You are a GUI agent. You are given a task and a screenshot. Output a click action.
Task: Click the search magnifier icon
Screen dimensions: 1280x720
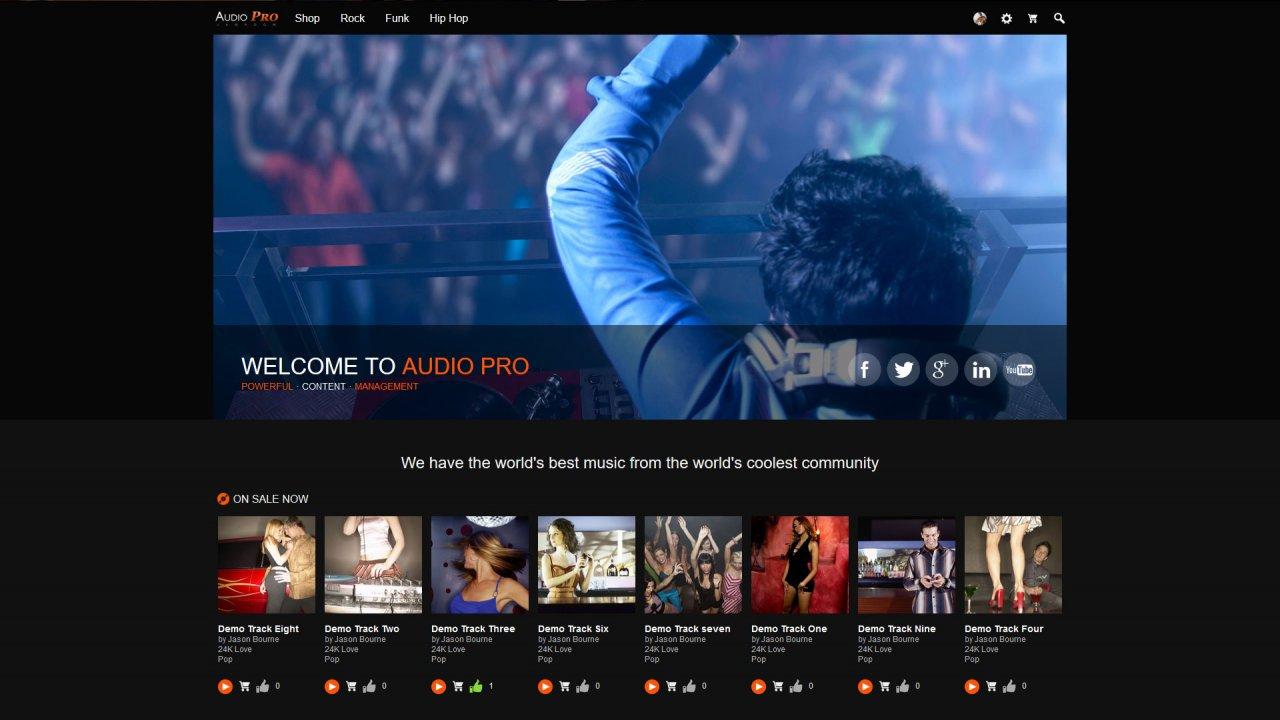point(1059,18)
